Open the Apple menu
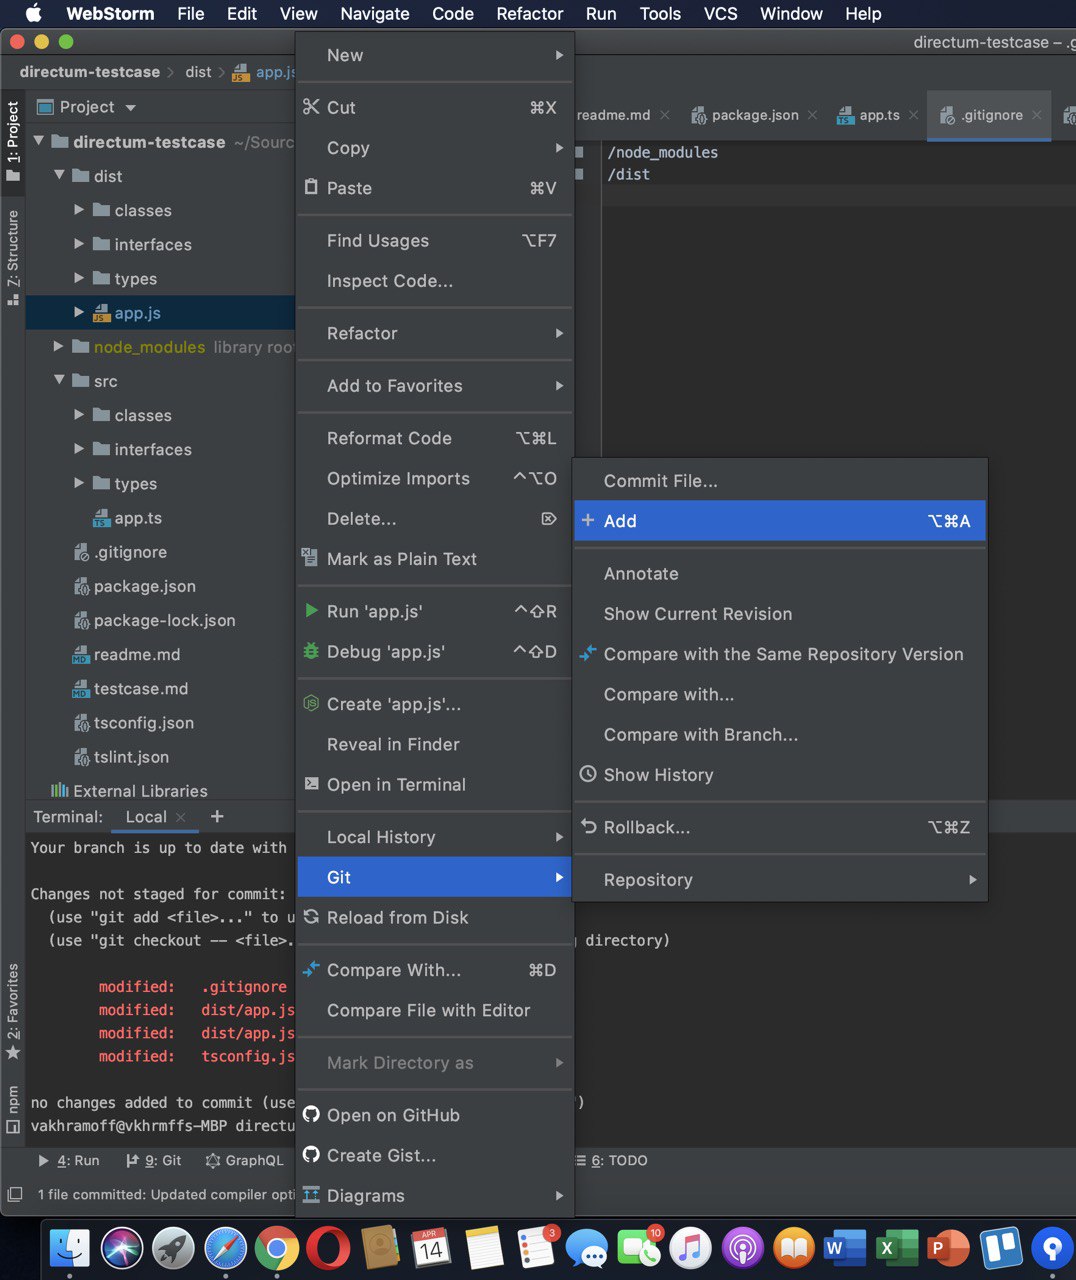 (x=33, y=13)
